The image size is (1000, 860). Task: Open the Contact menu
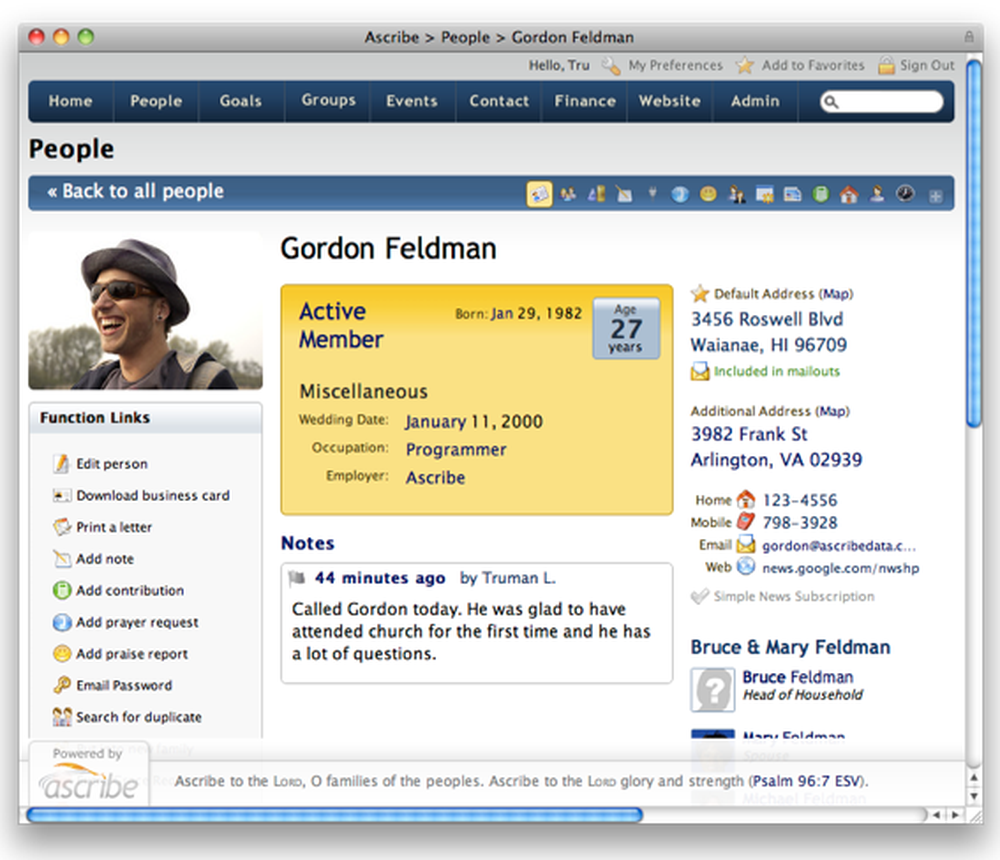pos(499,101)
